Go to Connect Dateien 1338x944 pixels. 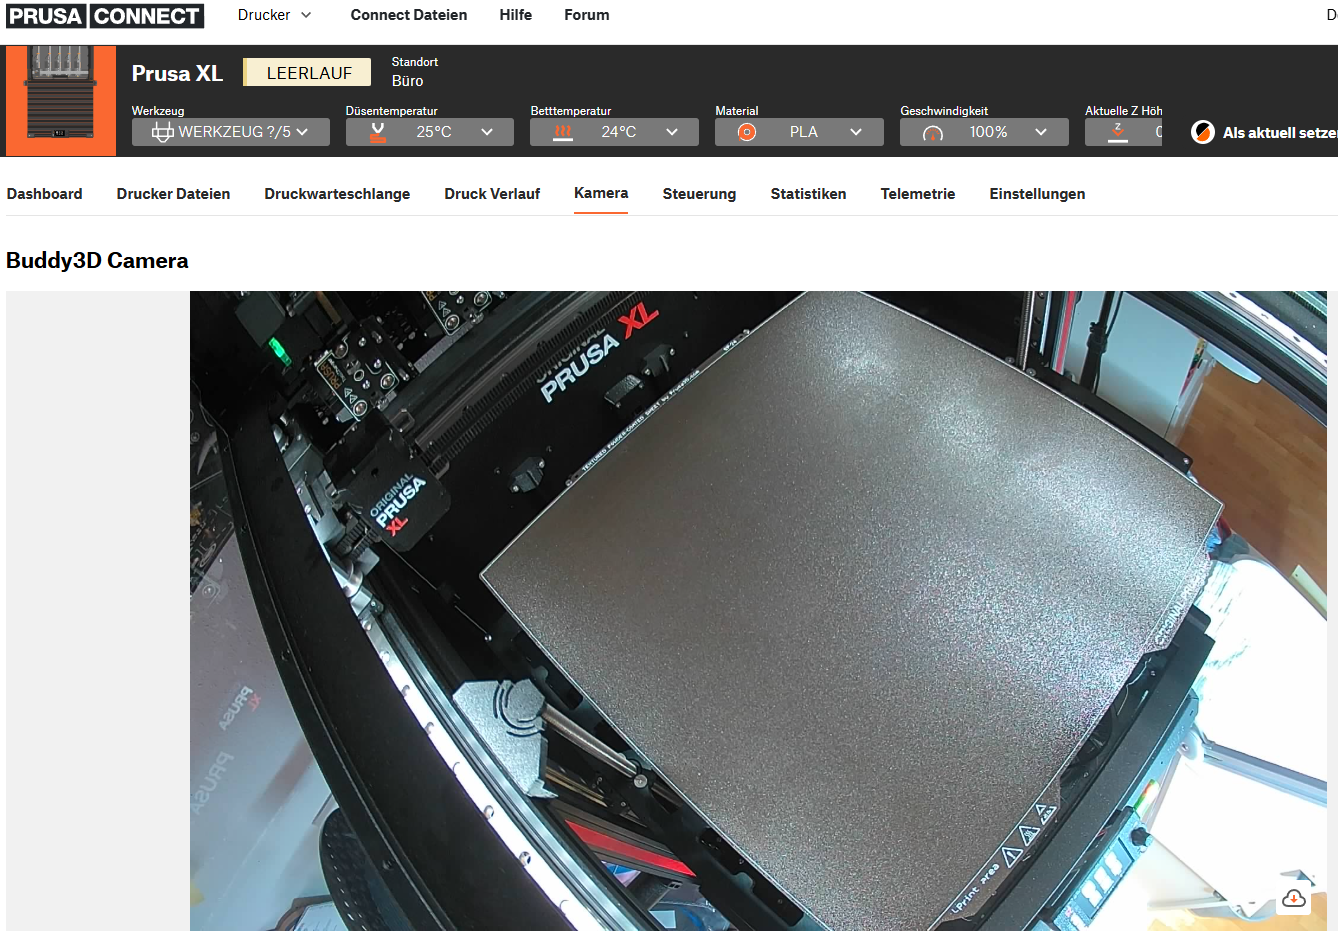409,15
